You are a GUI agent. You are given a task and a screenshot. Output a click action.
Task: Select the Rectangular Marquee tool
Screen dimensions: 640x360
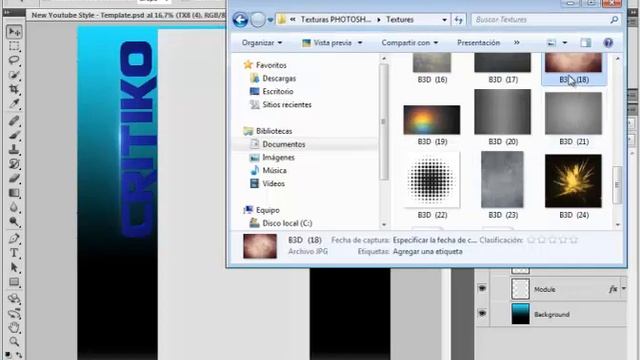pos(14,46)
